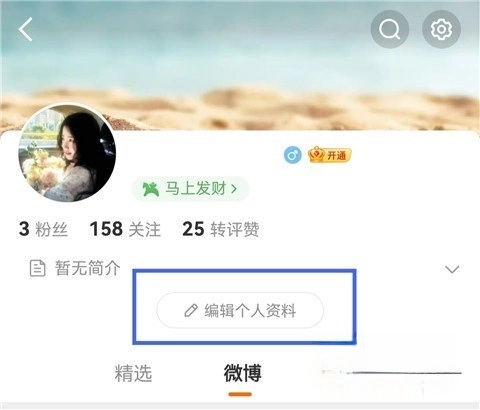Image resolution: width=480 pixels, height=410 pixels.
Task: Tap the green horse icon on the badge
Action: [x=150, y=189]
